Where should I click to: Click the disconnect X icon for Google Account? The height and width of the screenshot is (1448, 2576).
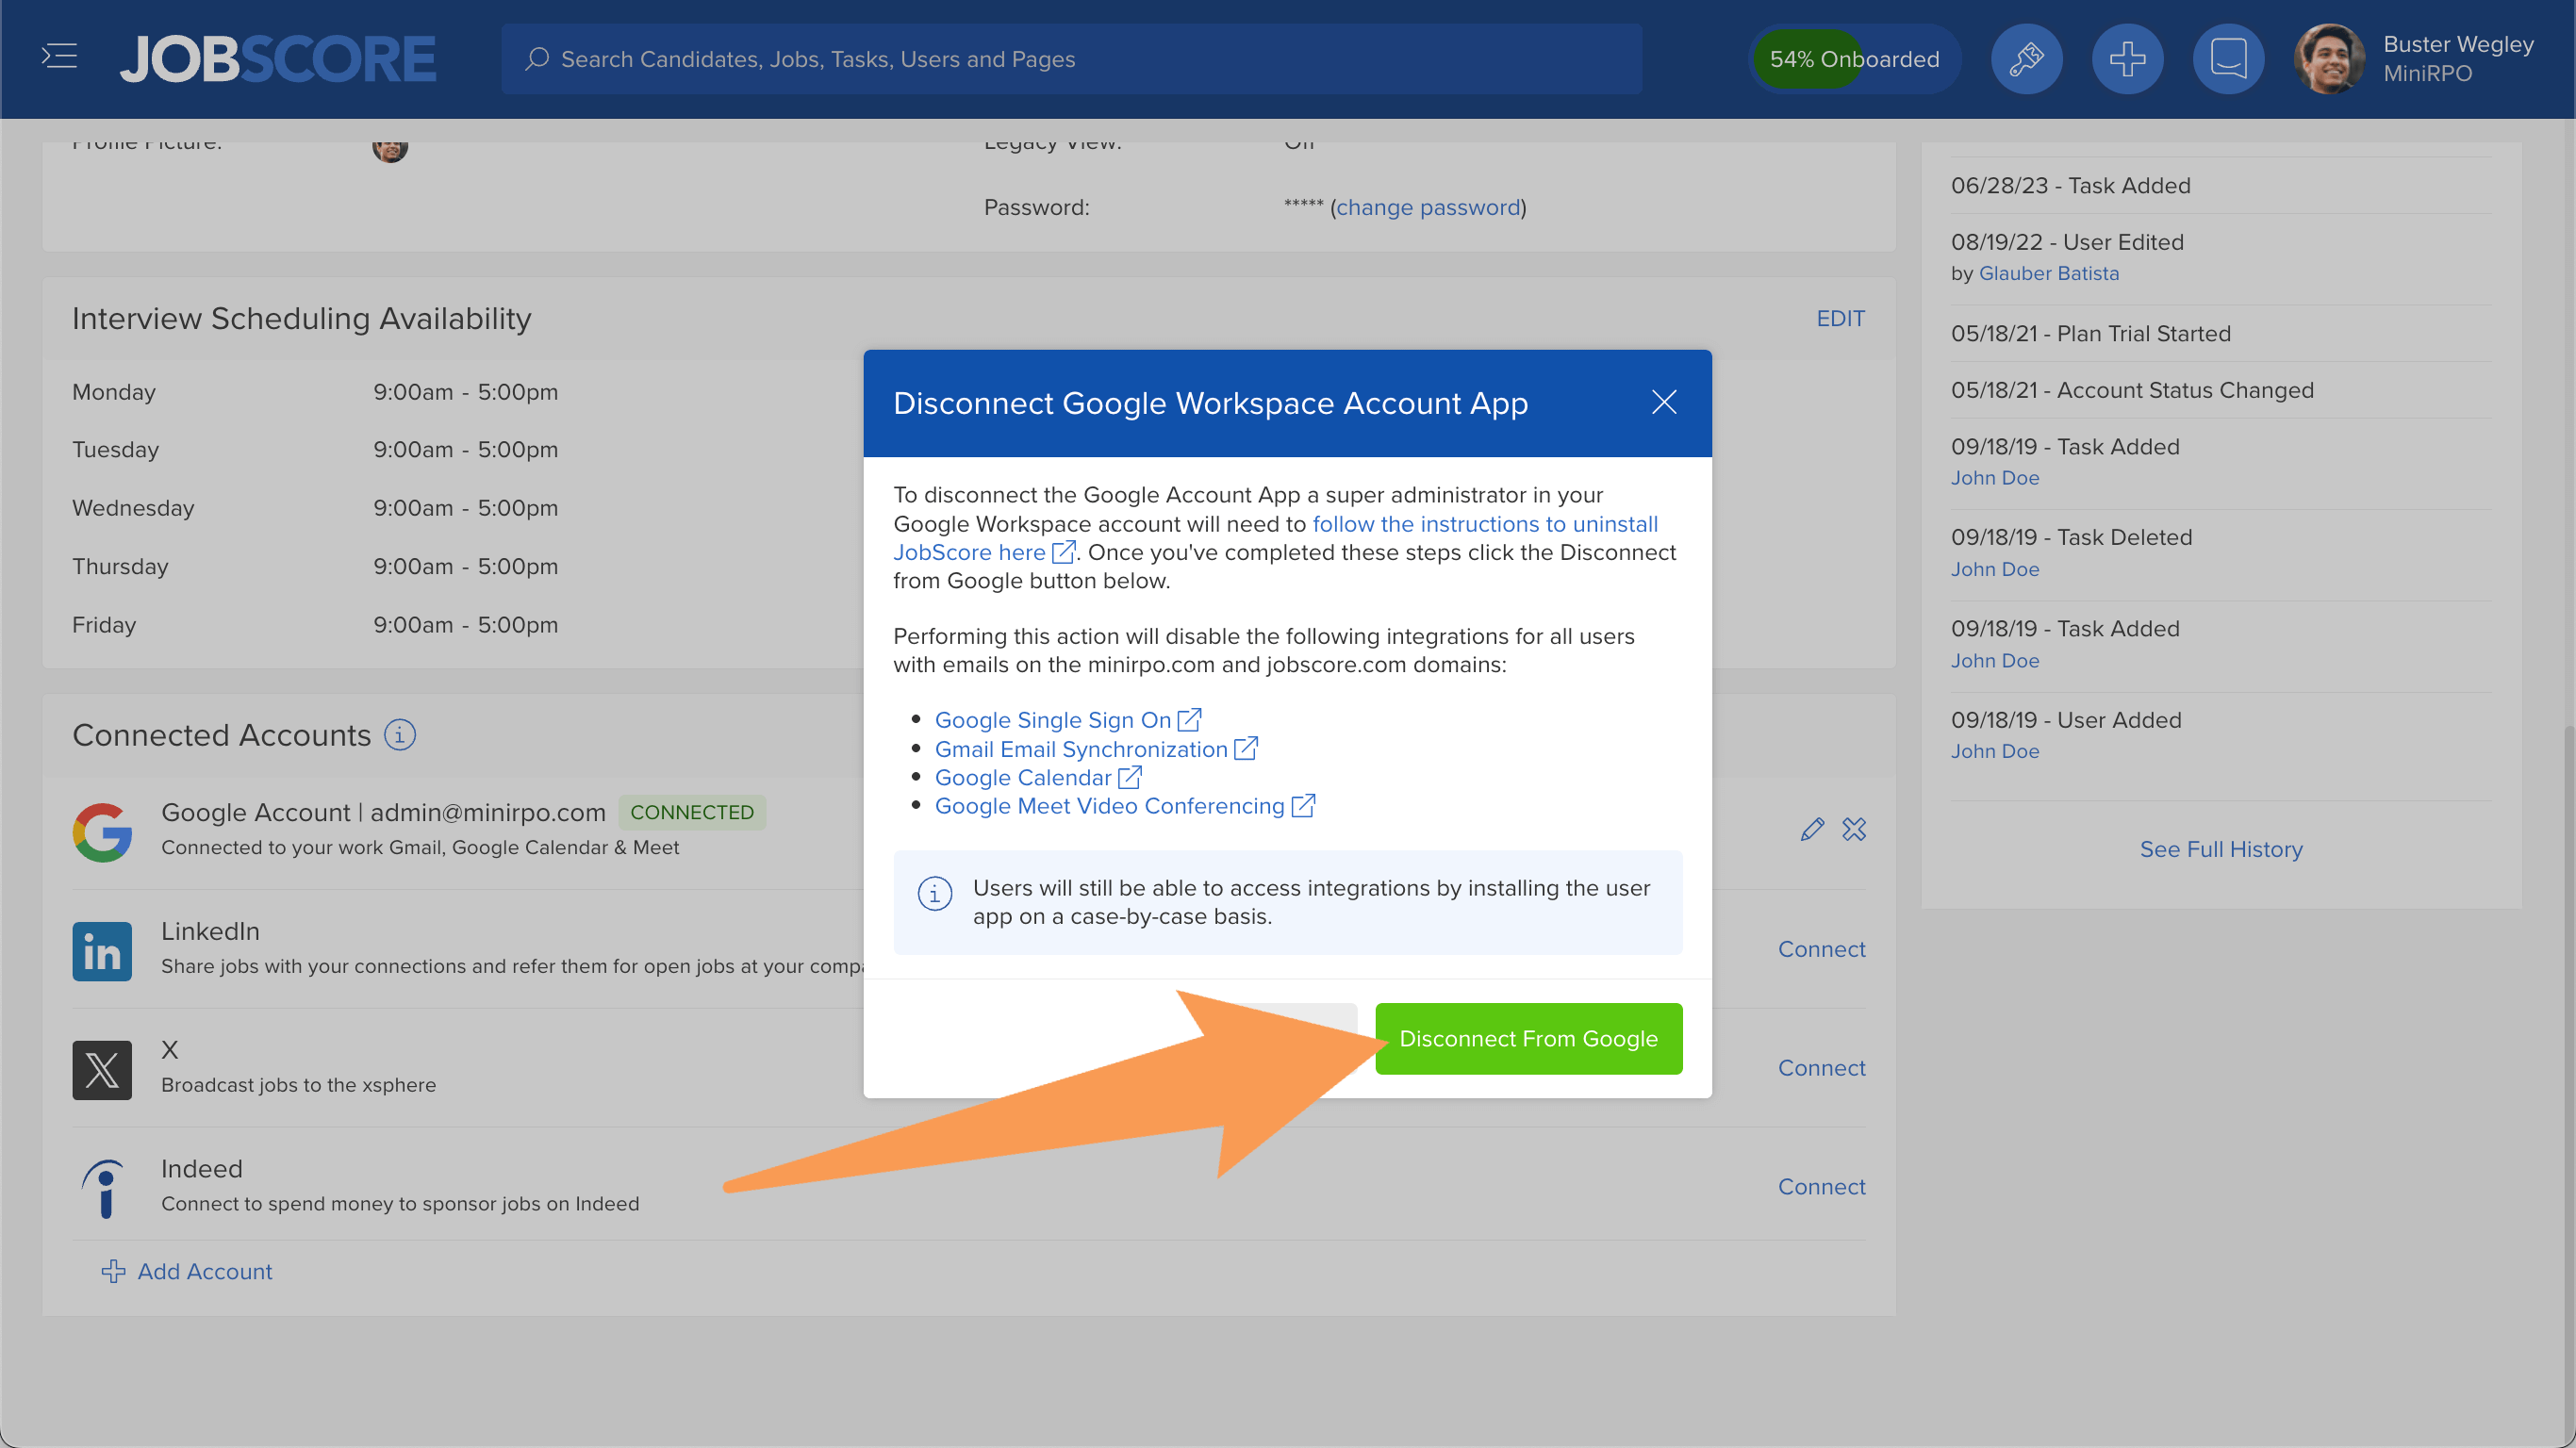point(1854,829)
